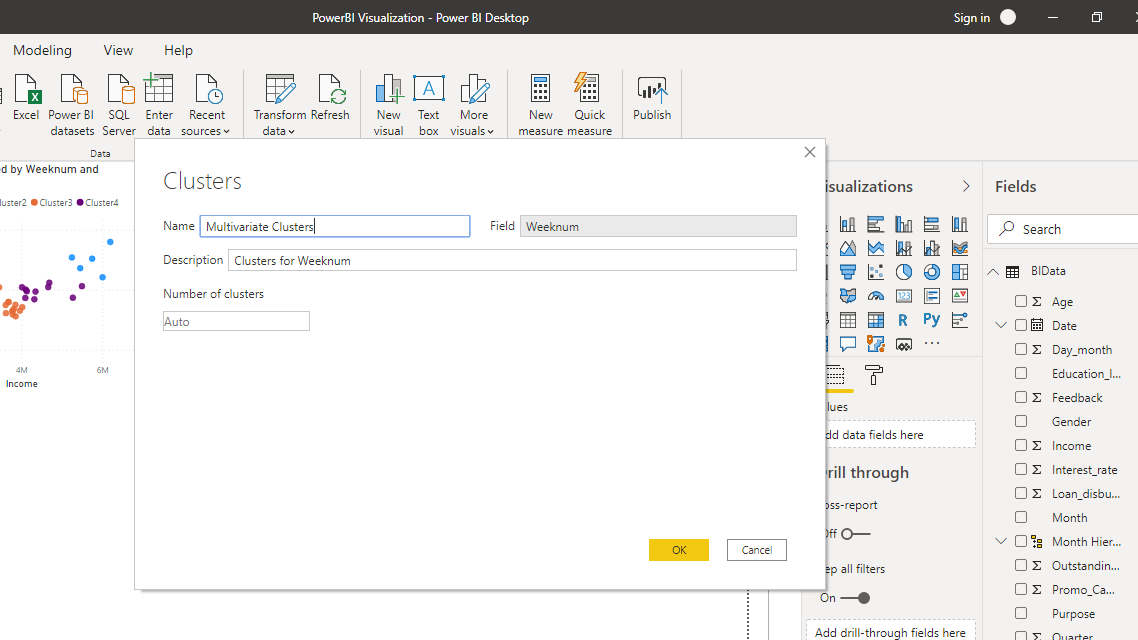Image resolution: width=1138 pixels, height=640 pixels.
Task: Click the Excel data source icon
Action: (26, 97)
